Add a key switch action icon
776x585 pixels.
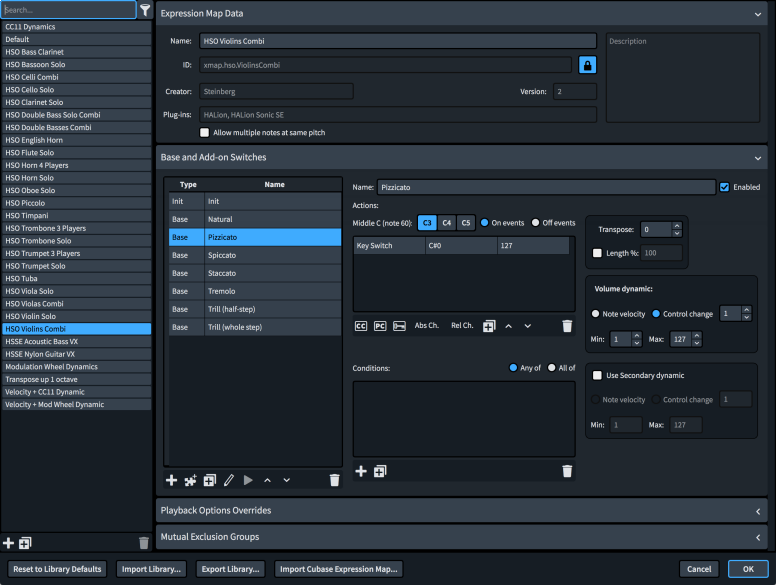399,326
